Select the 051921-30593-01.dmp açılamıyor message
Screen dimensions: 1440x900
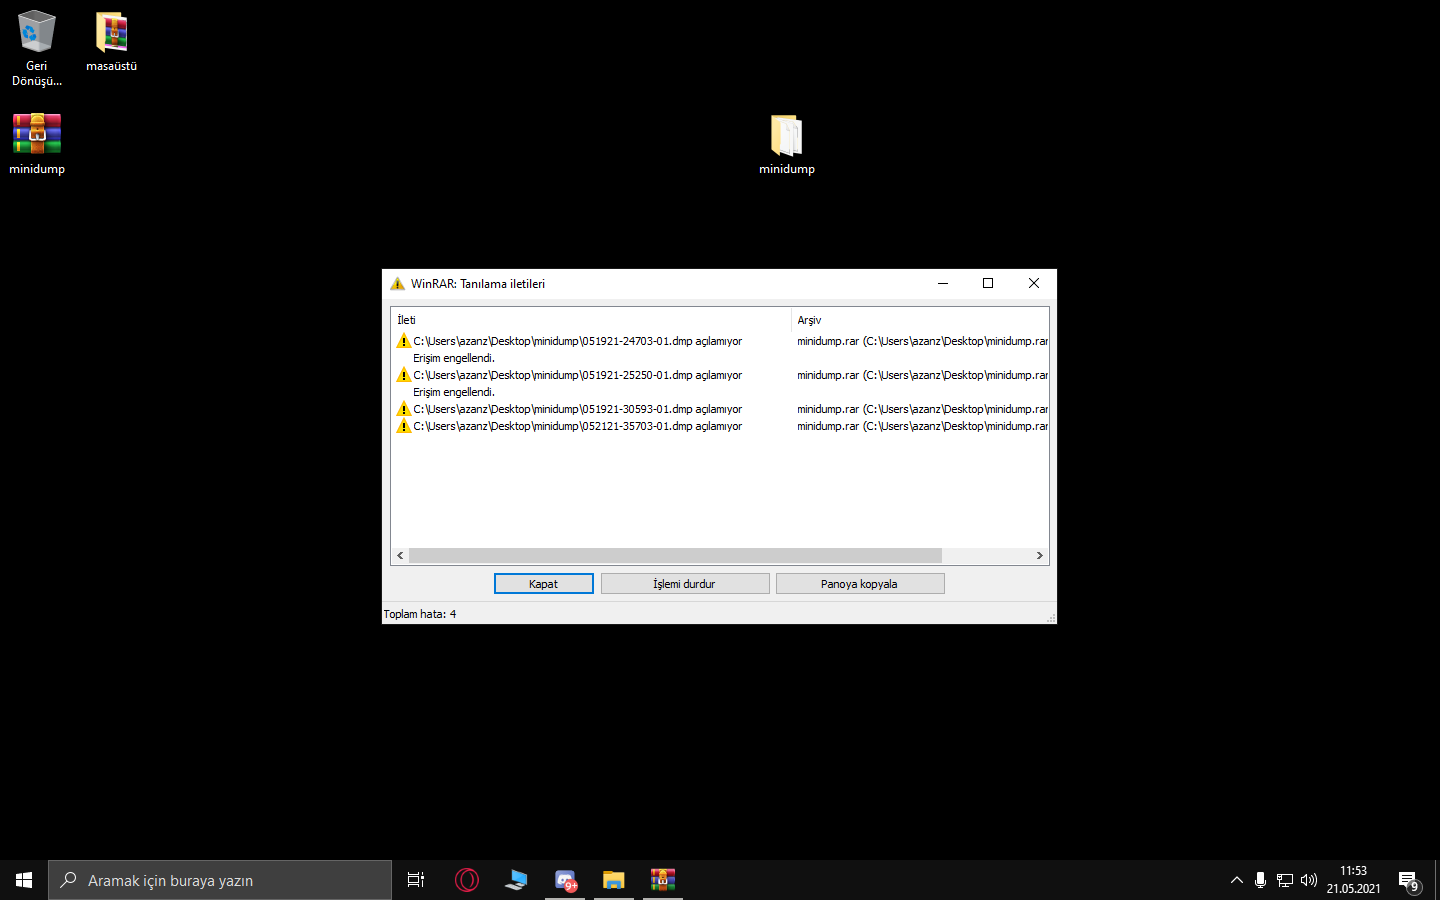(578, 409)
